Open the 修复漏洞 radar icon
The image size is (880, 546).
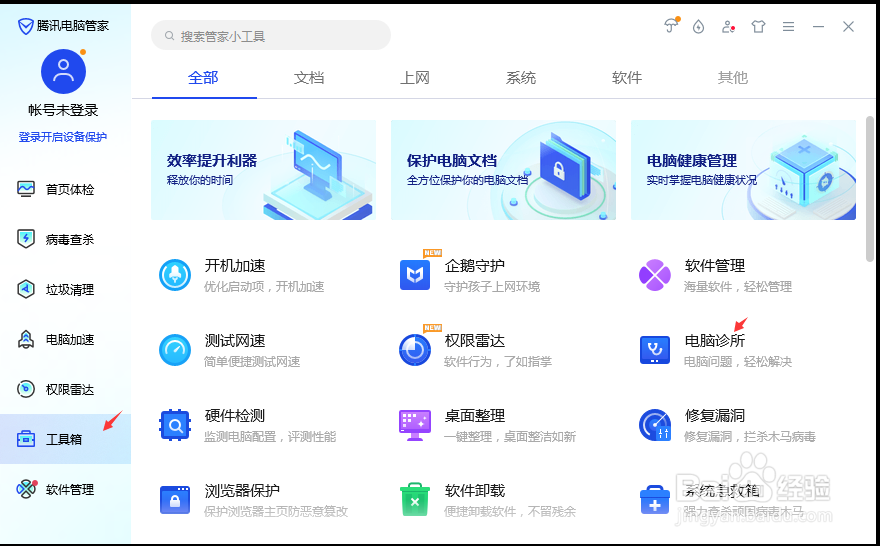[x=655, y=425]
